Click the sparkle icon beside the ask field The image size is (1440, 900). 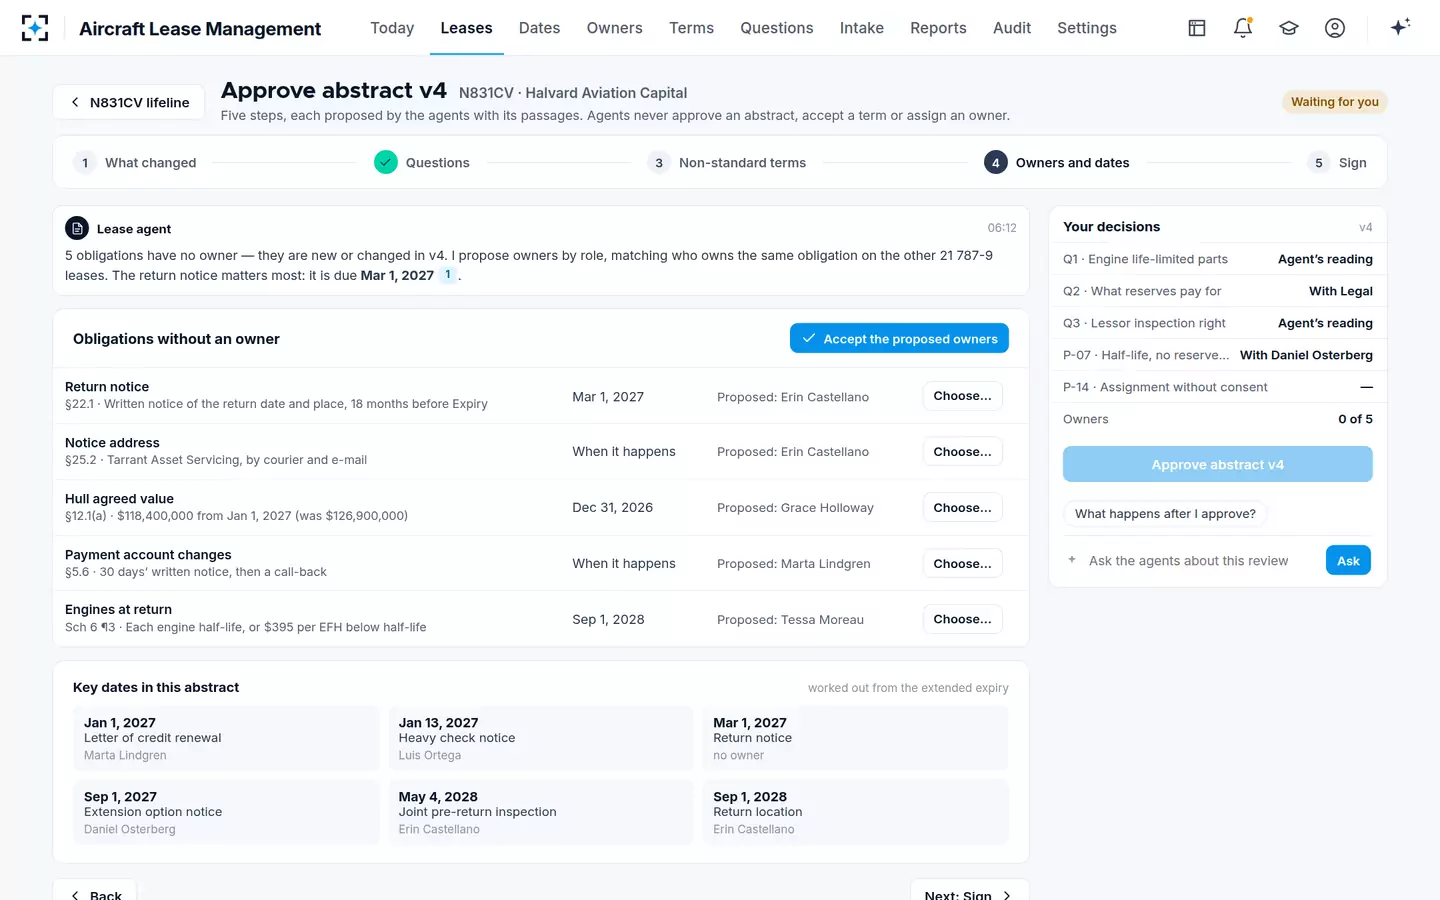pyautogui.click(x=1072, y=560)
